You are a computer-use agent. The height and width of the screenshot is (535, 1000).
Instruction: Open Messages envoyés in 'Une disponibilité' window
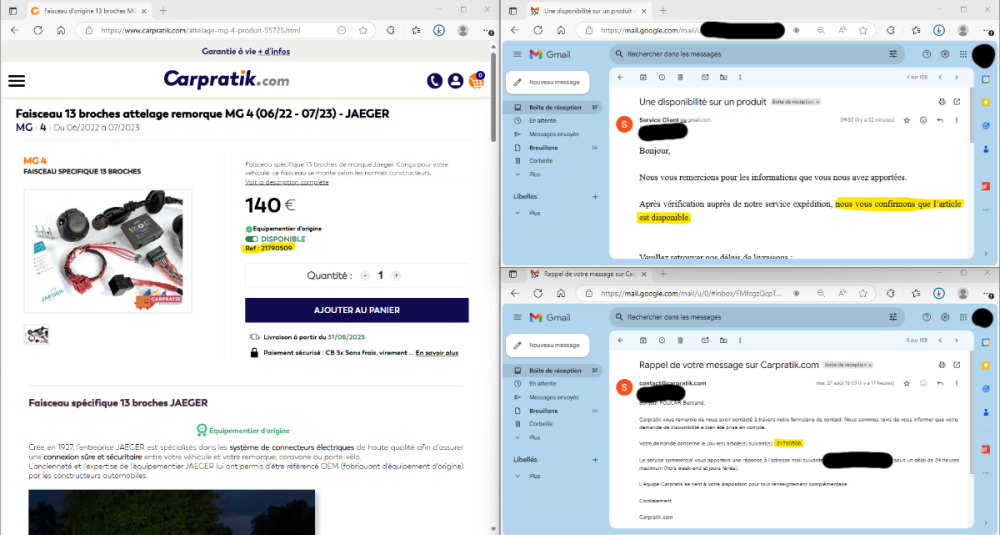554,134
